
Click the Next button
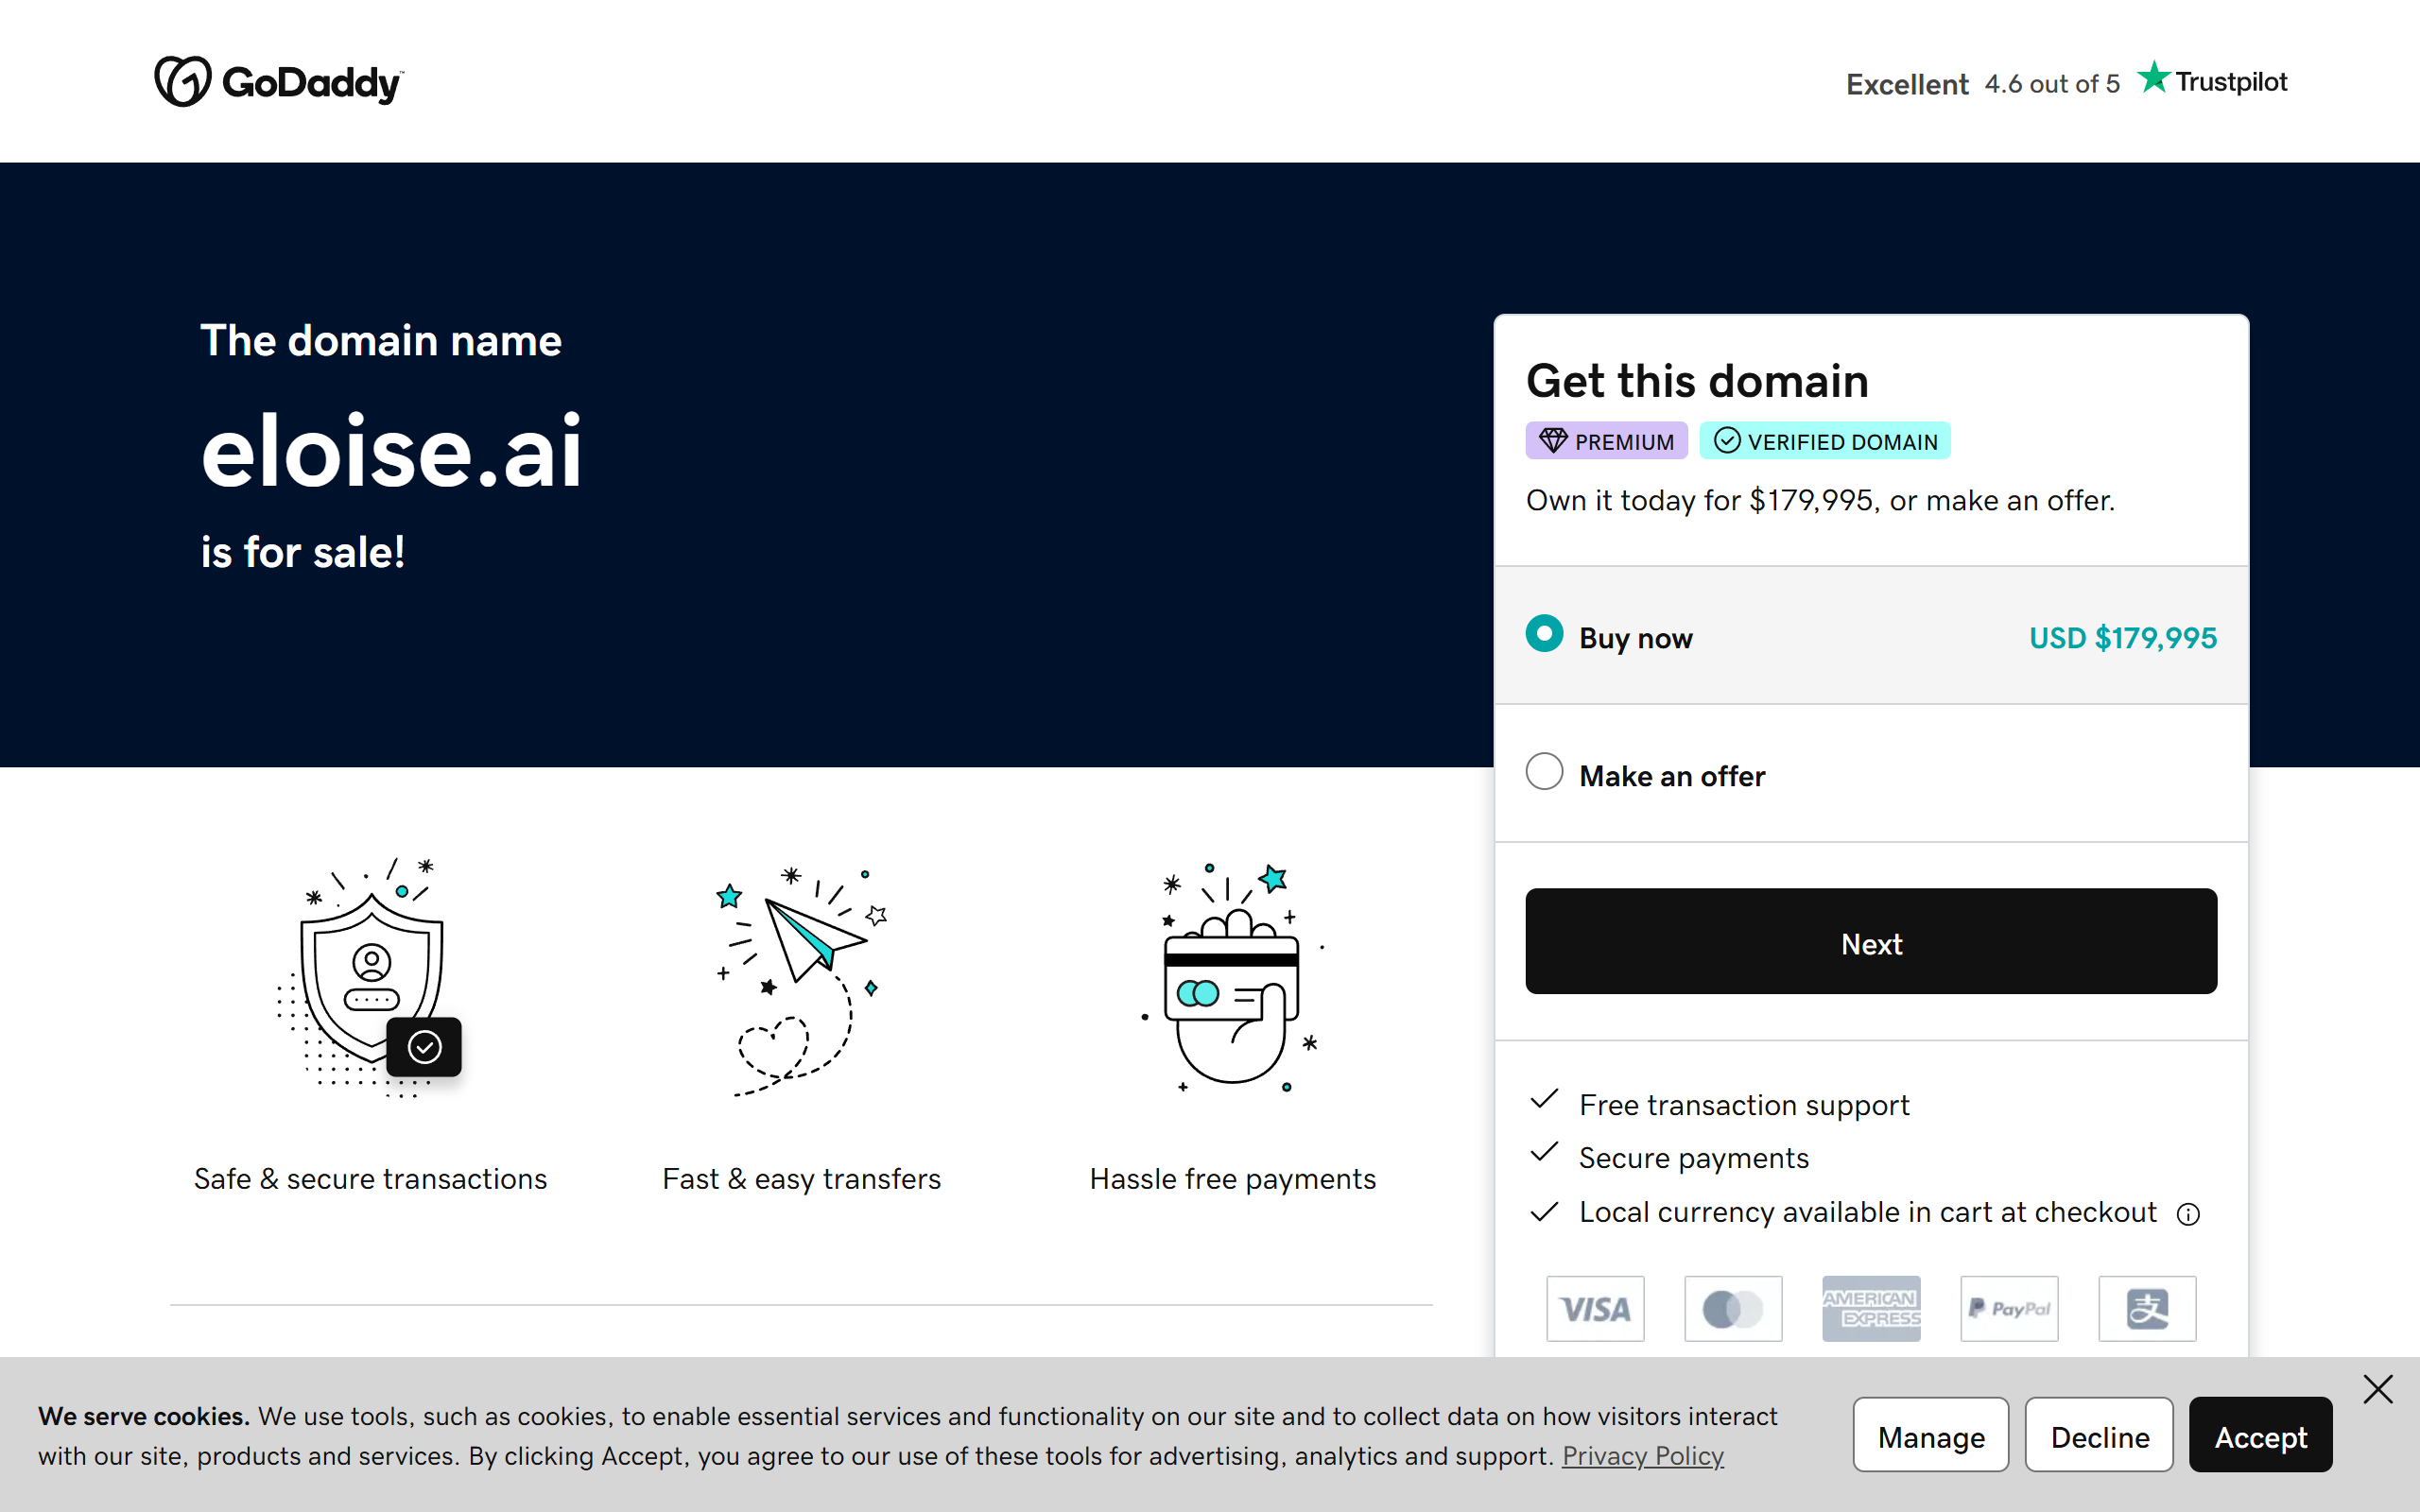tap(1871, 941)
